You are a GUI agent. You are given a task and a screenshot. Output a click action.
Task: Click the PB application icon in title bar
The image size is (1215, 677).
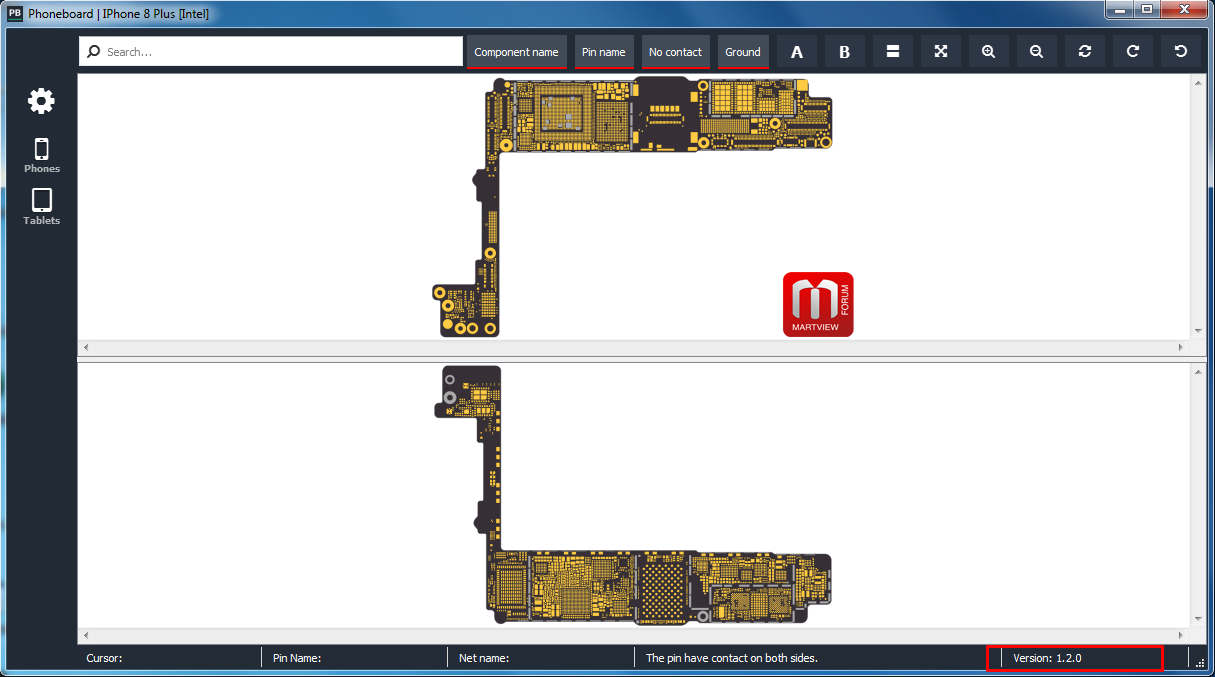tap(15, 14)
